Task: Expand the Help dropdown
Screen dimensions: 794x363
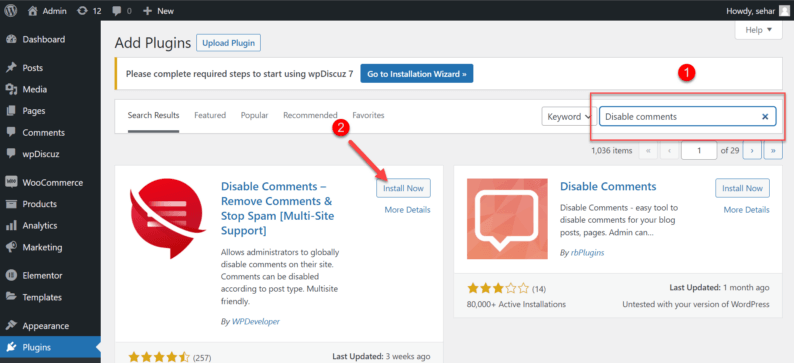Action: [x=759, y=30]
